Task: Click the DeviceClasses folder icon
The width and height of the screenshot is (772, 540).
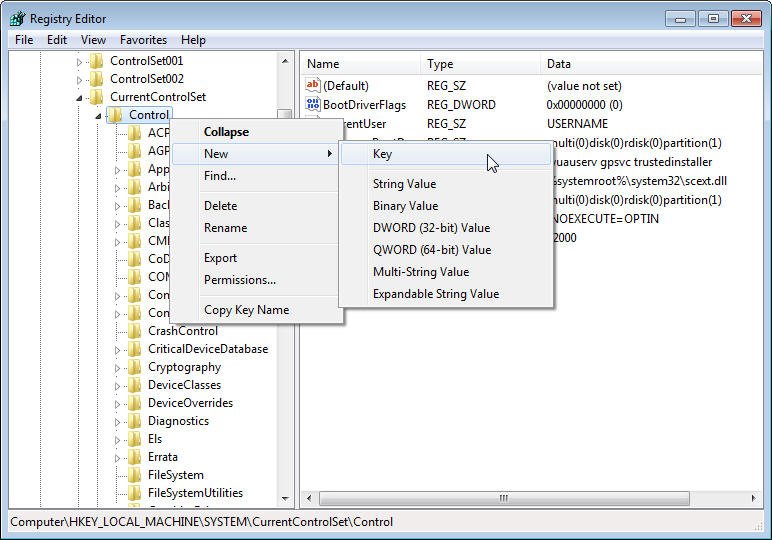Action: click(x=135, y=385)
